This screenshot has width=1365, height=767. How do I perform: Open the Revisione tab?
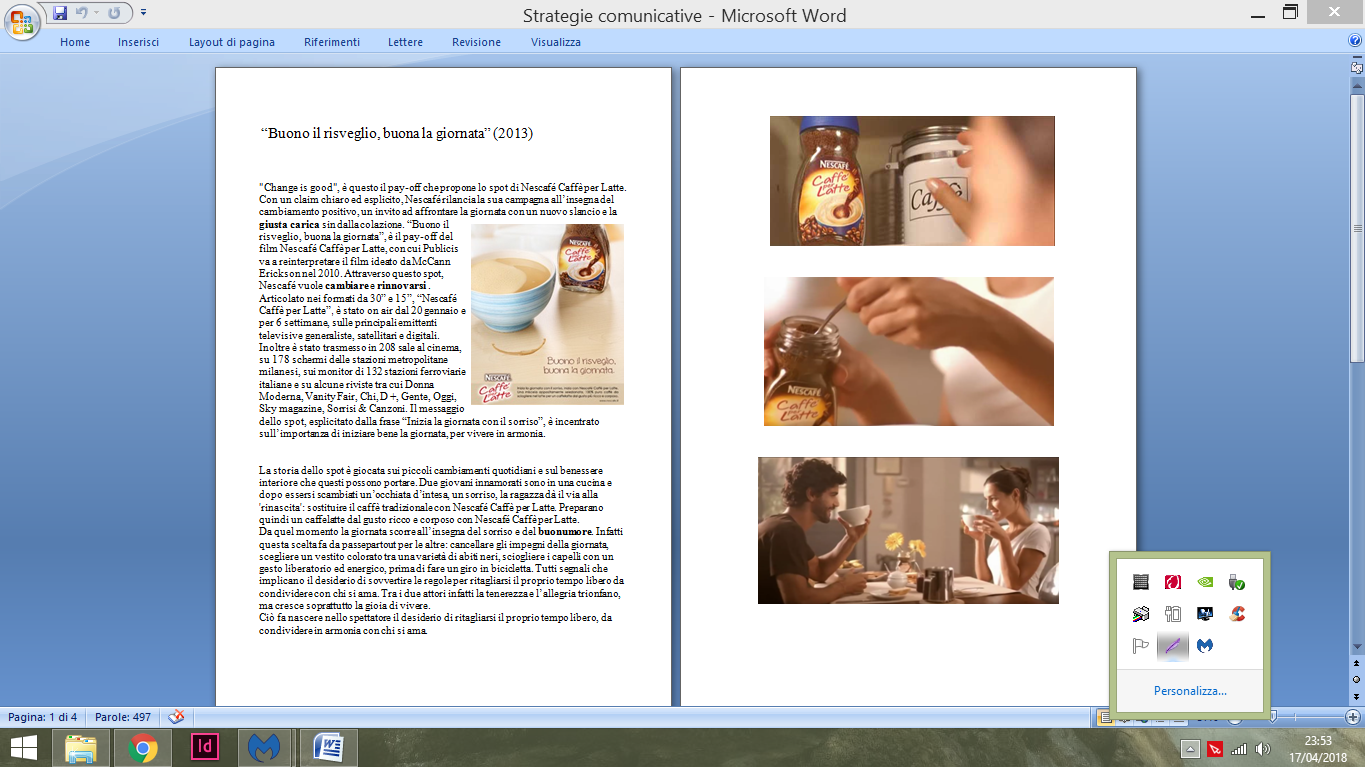[477, 42]
